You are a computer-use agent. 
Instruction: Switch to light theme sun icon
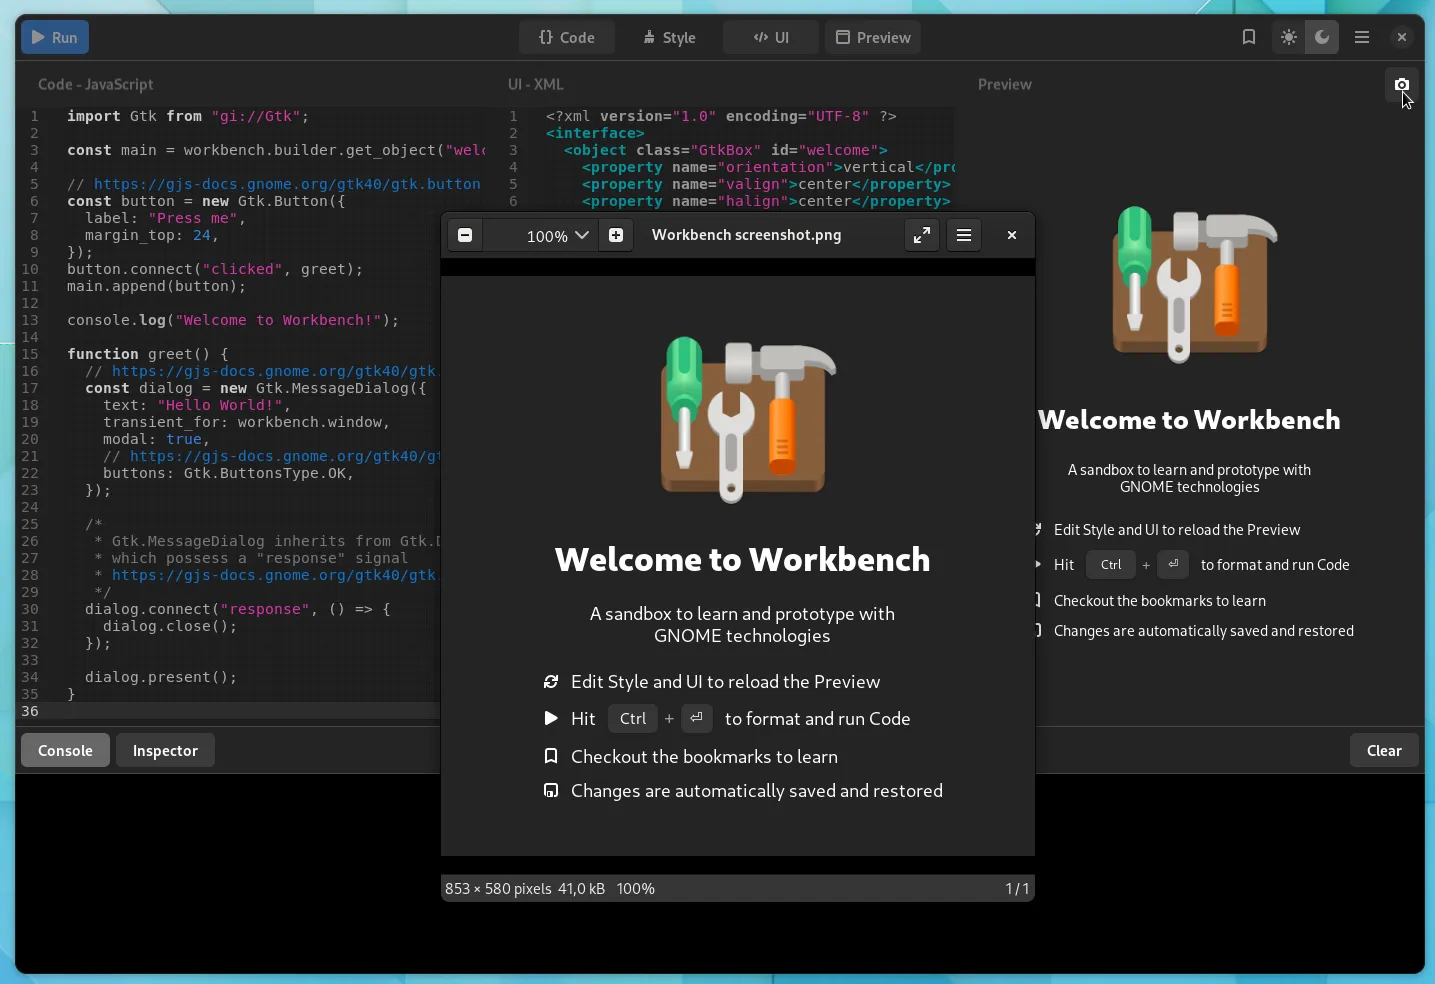pos(1289,37)
